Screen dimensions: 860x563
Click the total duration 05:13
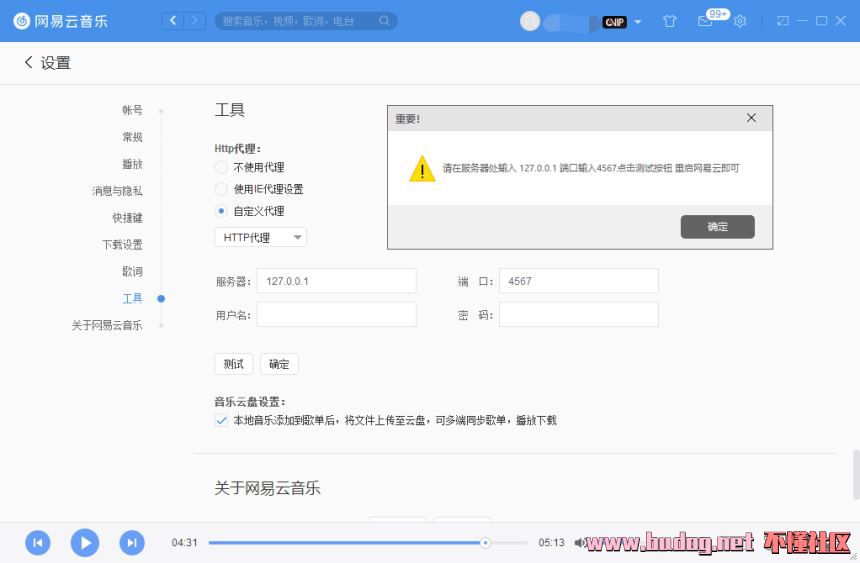tap(551, 543)
